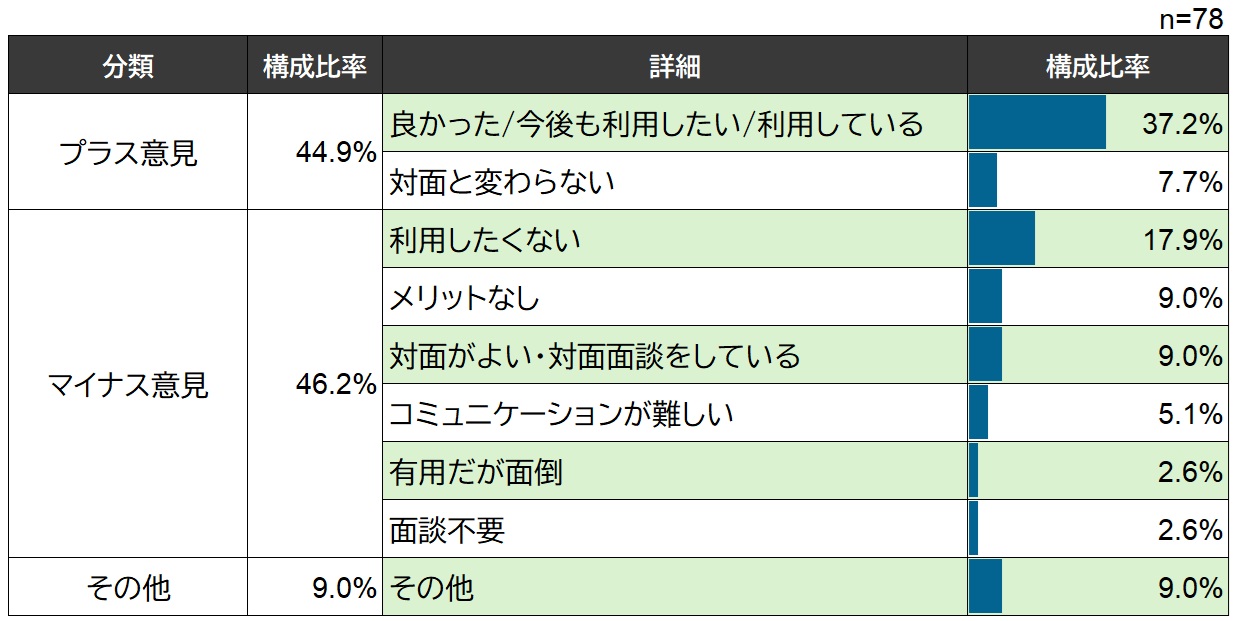Select the プラス意見 category cell

[128, 153]
